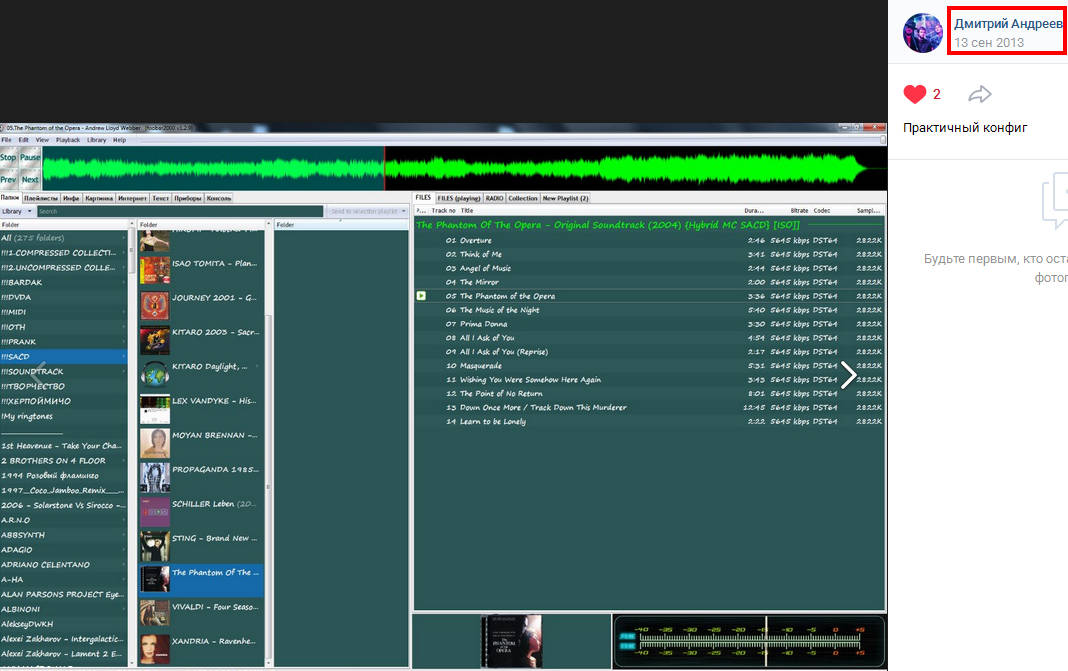Open the Send to selection playlist dropdown

tap(368, 211)
